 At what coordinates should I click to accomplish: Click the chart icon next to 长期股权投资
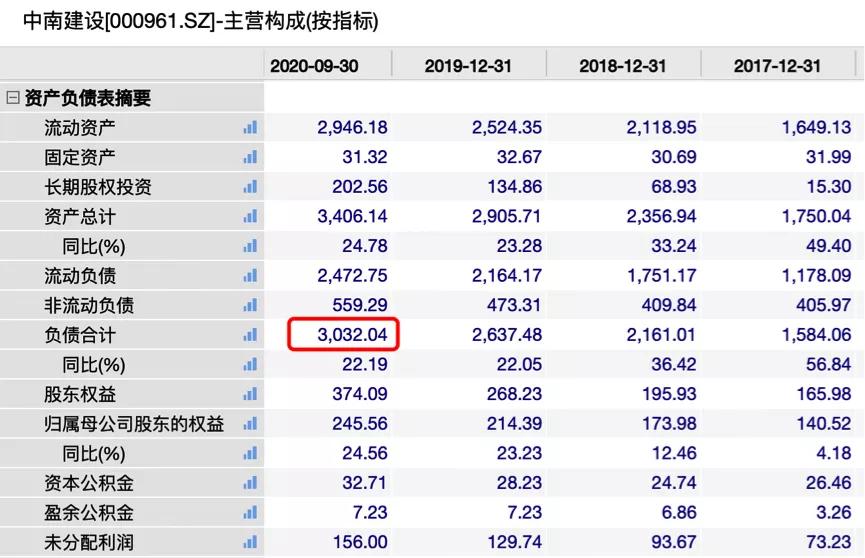click(x=250, y=187)
